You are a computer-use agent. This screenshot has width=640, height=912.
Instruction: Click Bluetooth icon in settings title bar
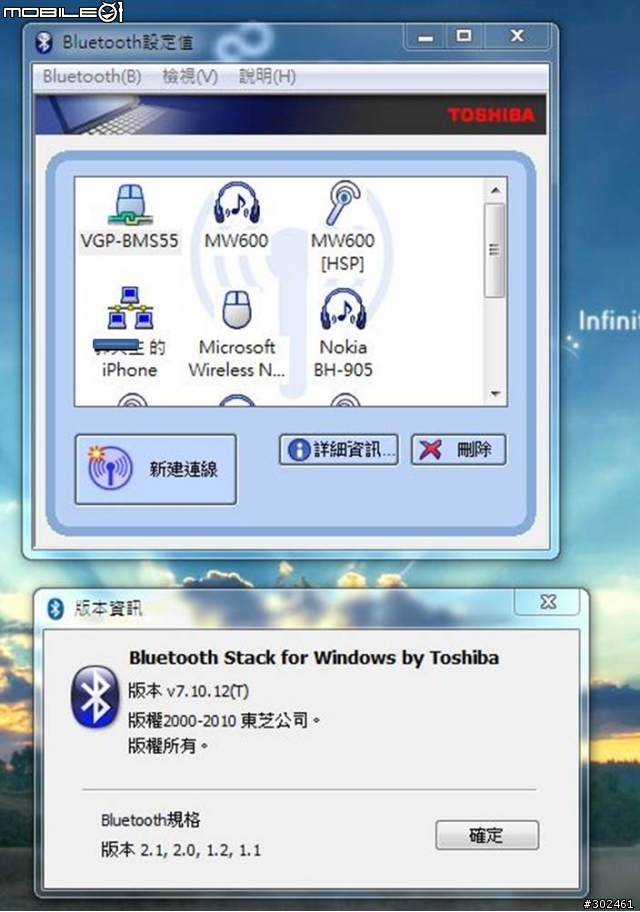pyautogui.click(x=44, y=42)
